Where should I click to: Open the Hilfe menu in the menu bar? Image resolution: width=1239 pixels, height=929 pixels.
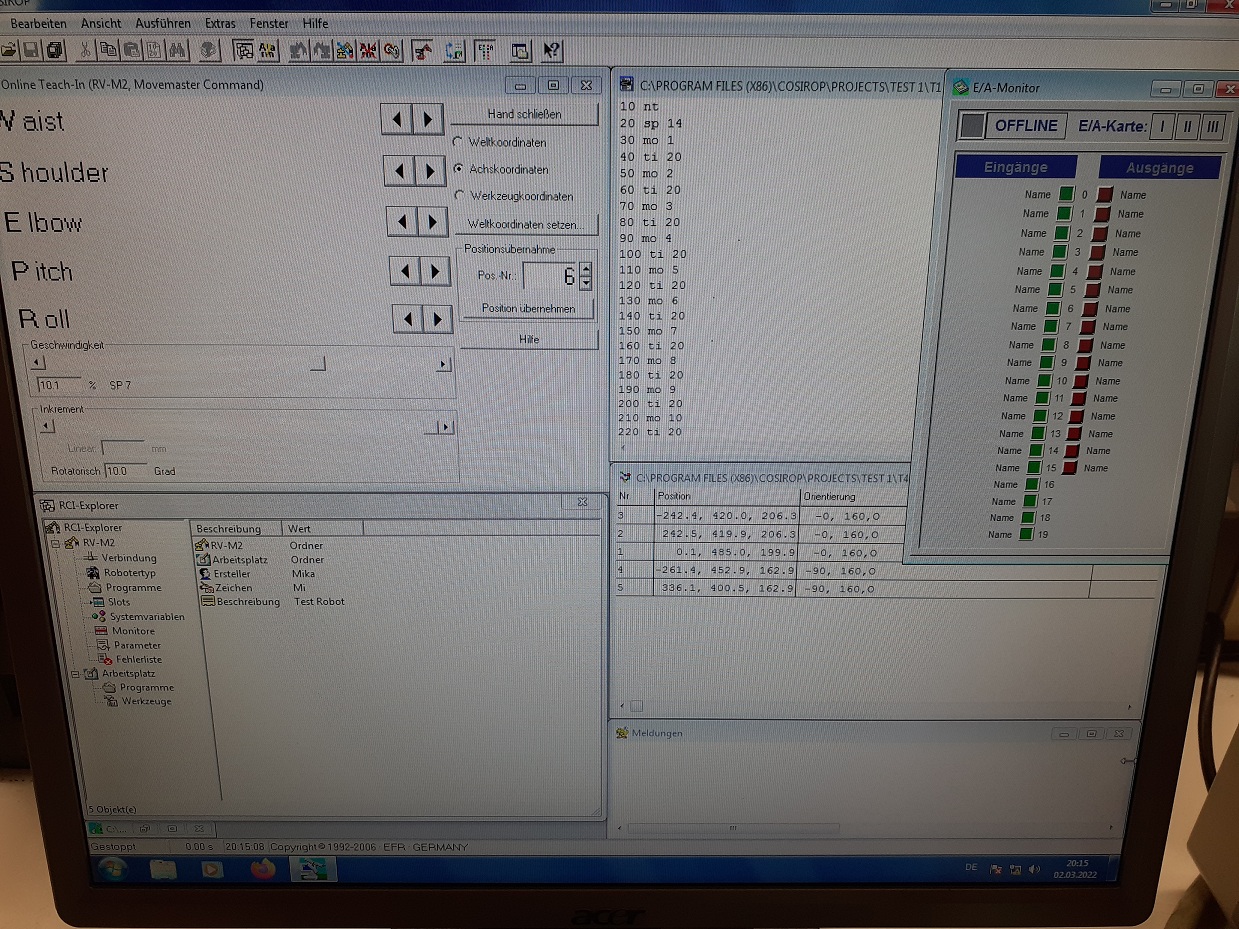click(315, 23)
